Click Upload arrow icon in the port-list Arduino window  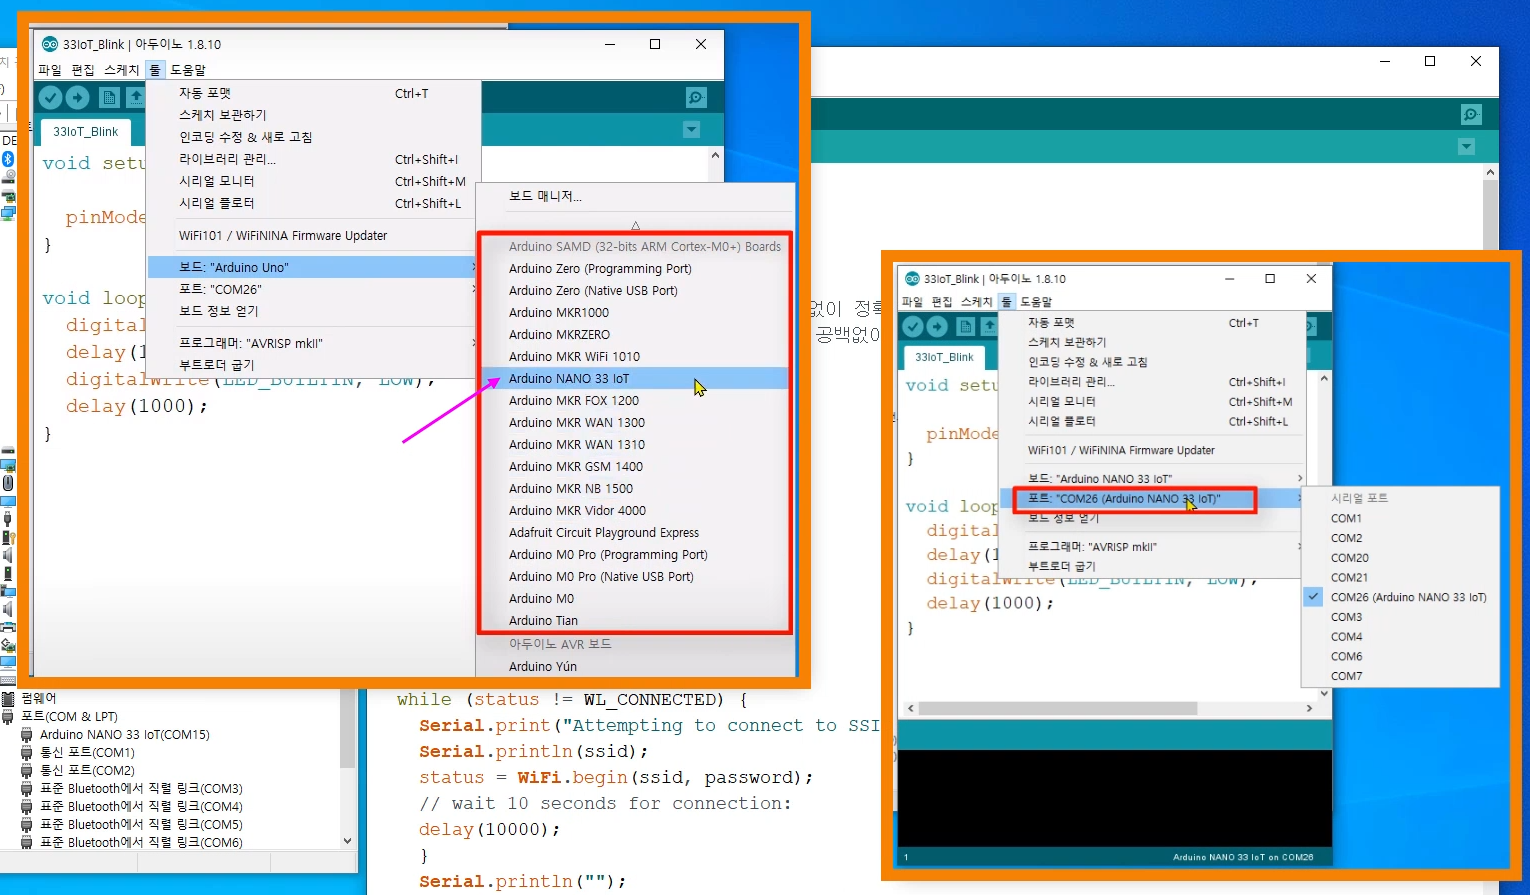click(x=937, y=326)
